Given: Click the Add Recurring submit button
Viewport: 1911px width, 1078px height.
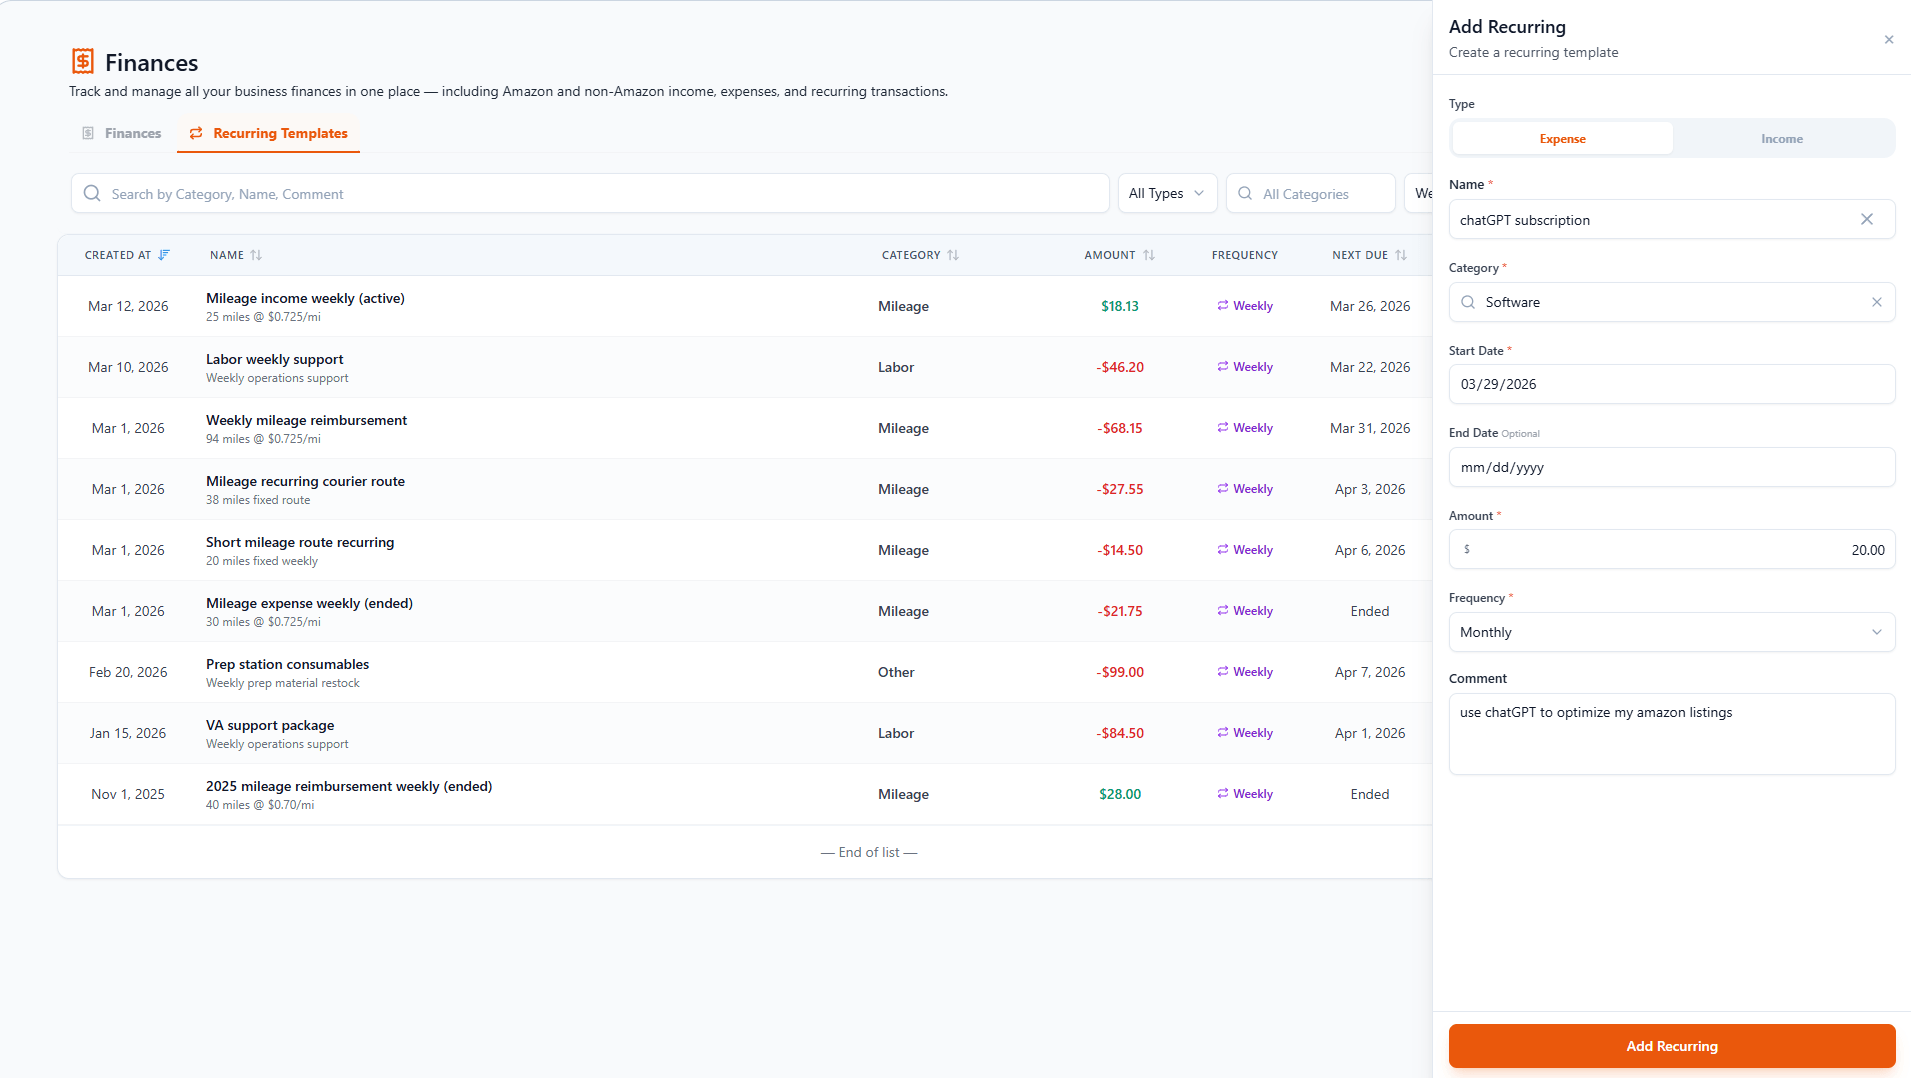Looking at the screenshot, I should coord(1671,1046).
